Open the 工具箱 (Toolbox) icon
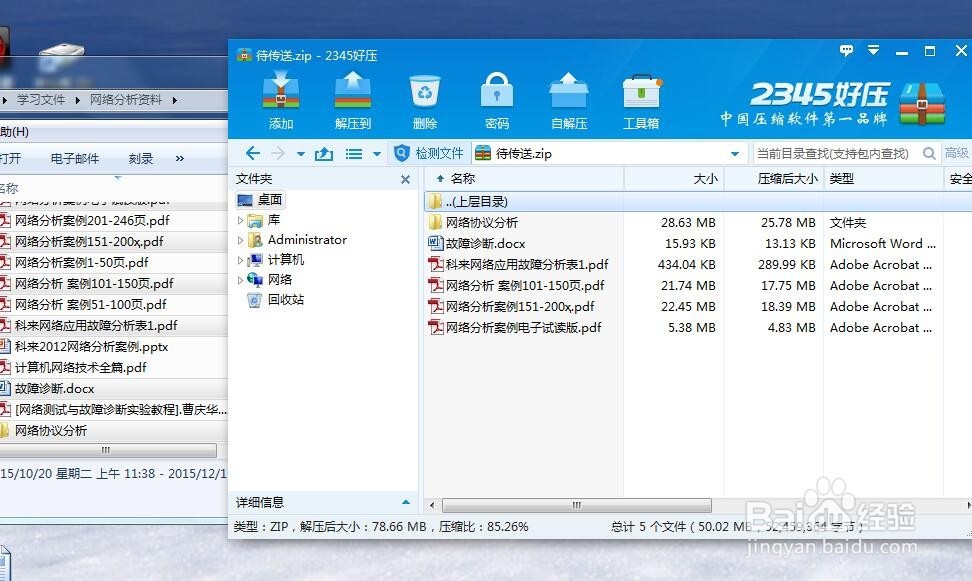972x581 pixels. coord(641,100)
